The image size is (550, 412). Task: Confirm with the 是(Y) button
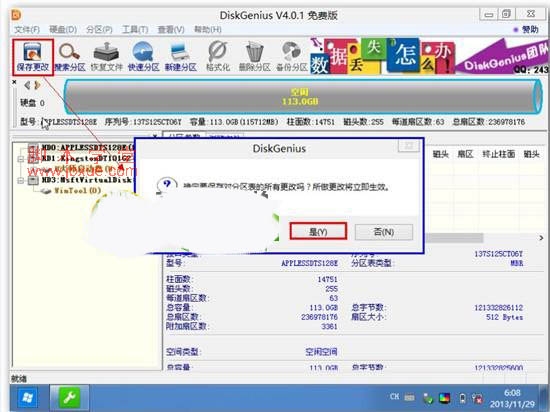point(318,231)
